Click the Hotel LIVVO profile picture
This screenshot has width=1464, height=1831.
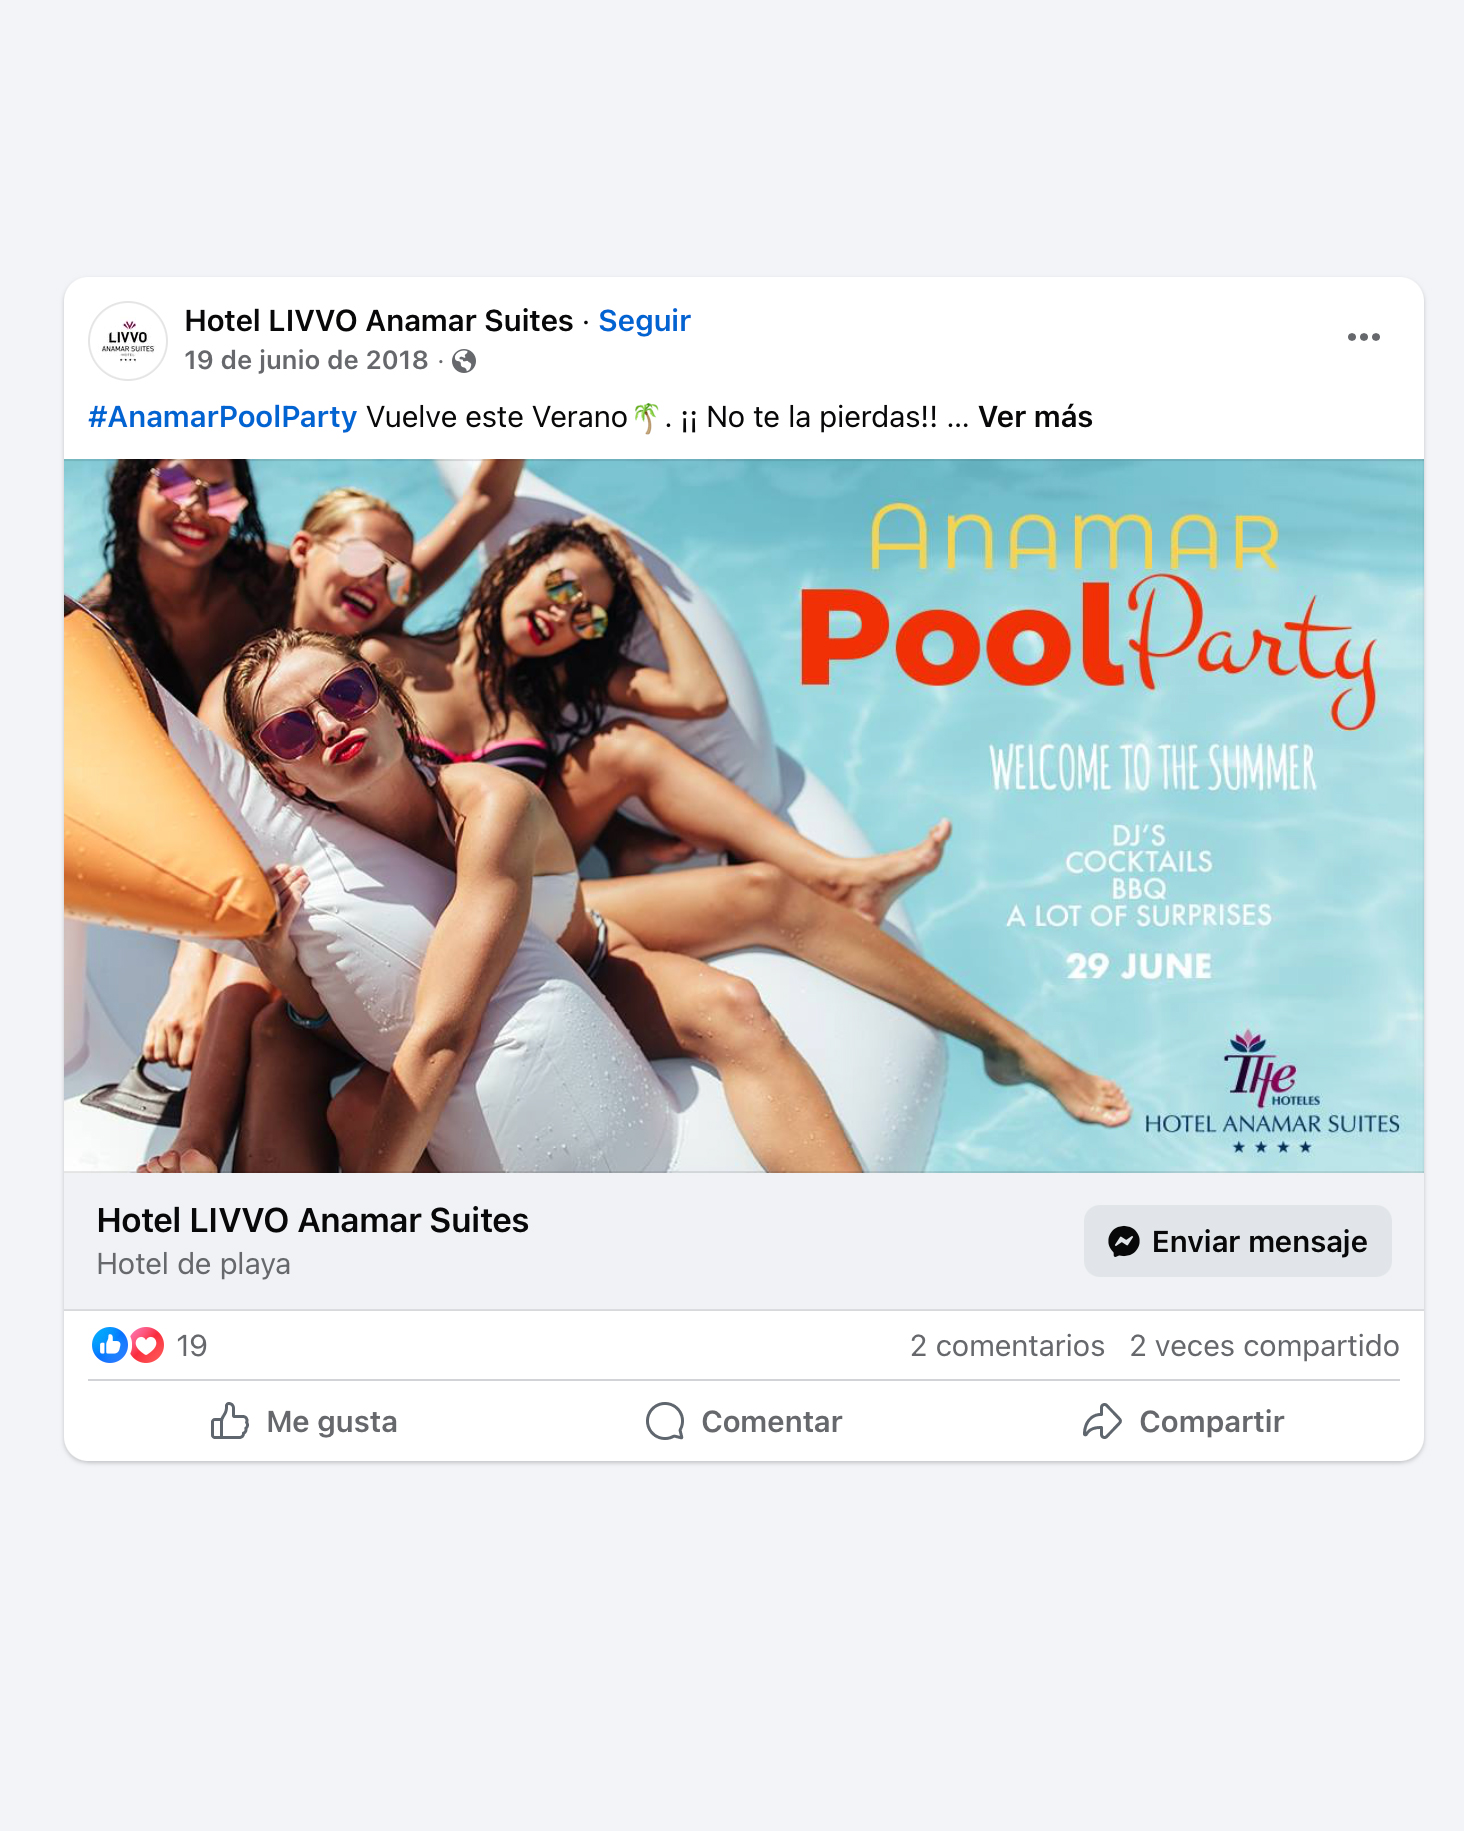tap(128, 341)
